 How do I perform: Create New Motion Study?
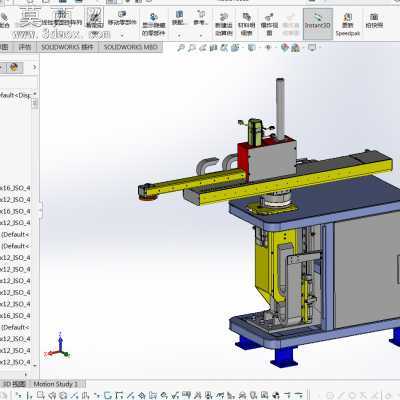(224, 24)
